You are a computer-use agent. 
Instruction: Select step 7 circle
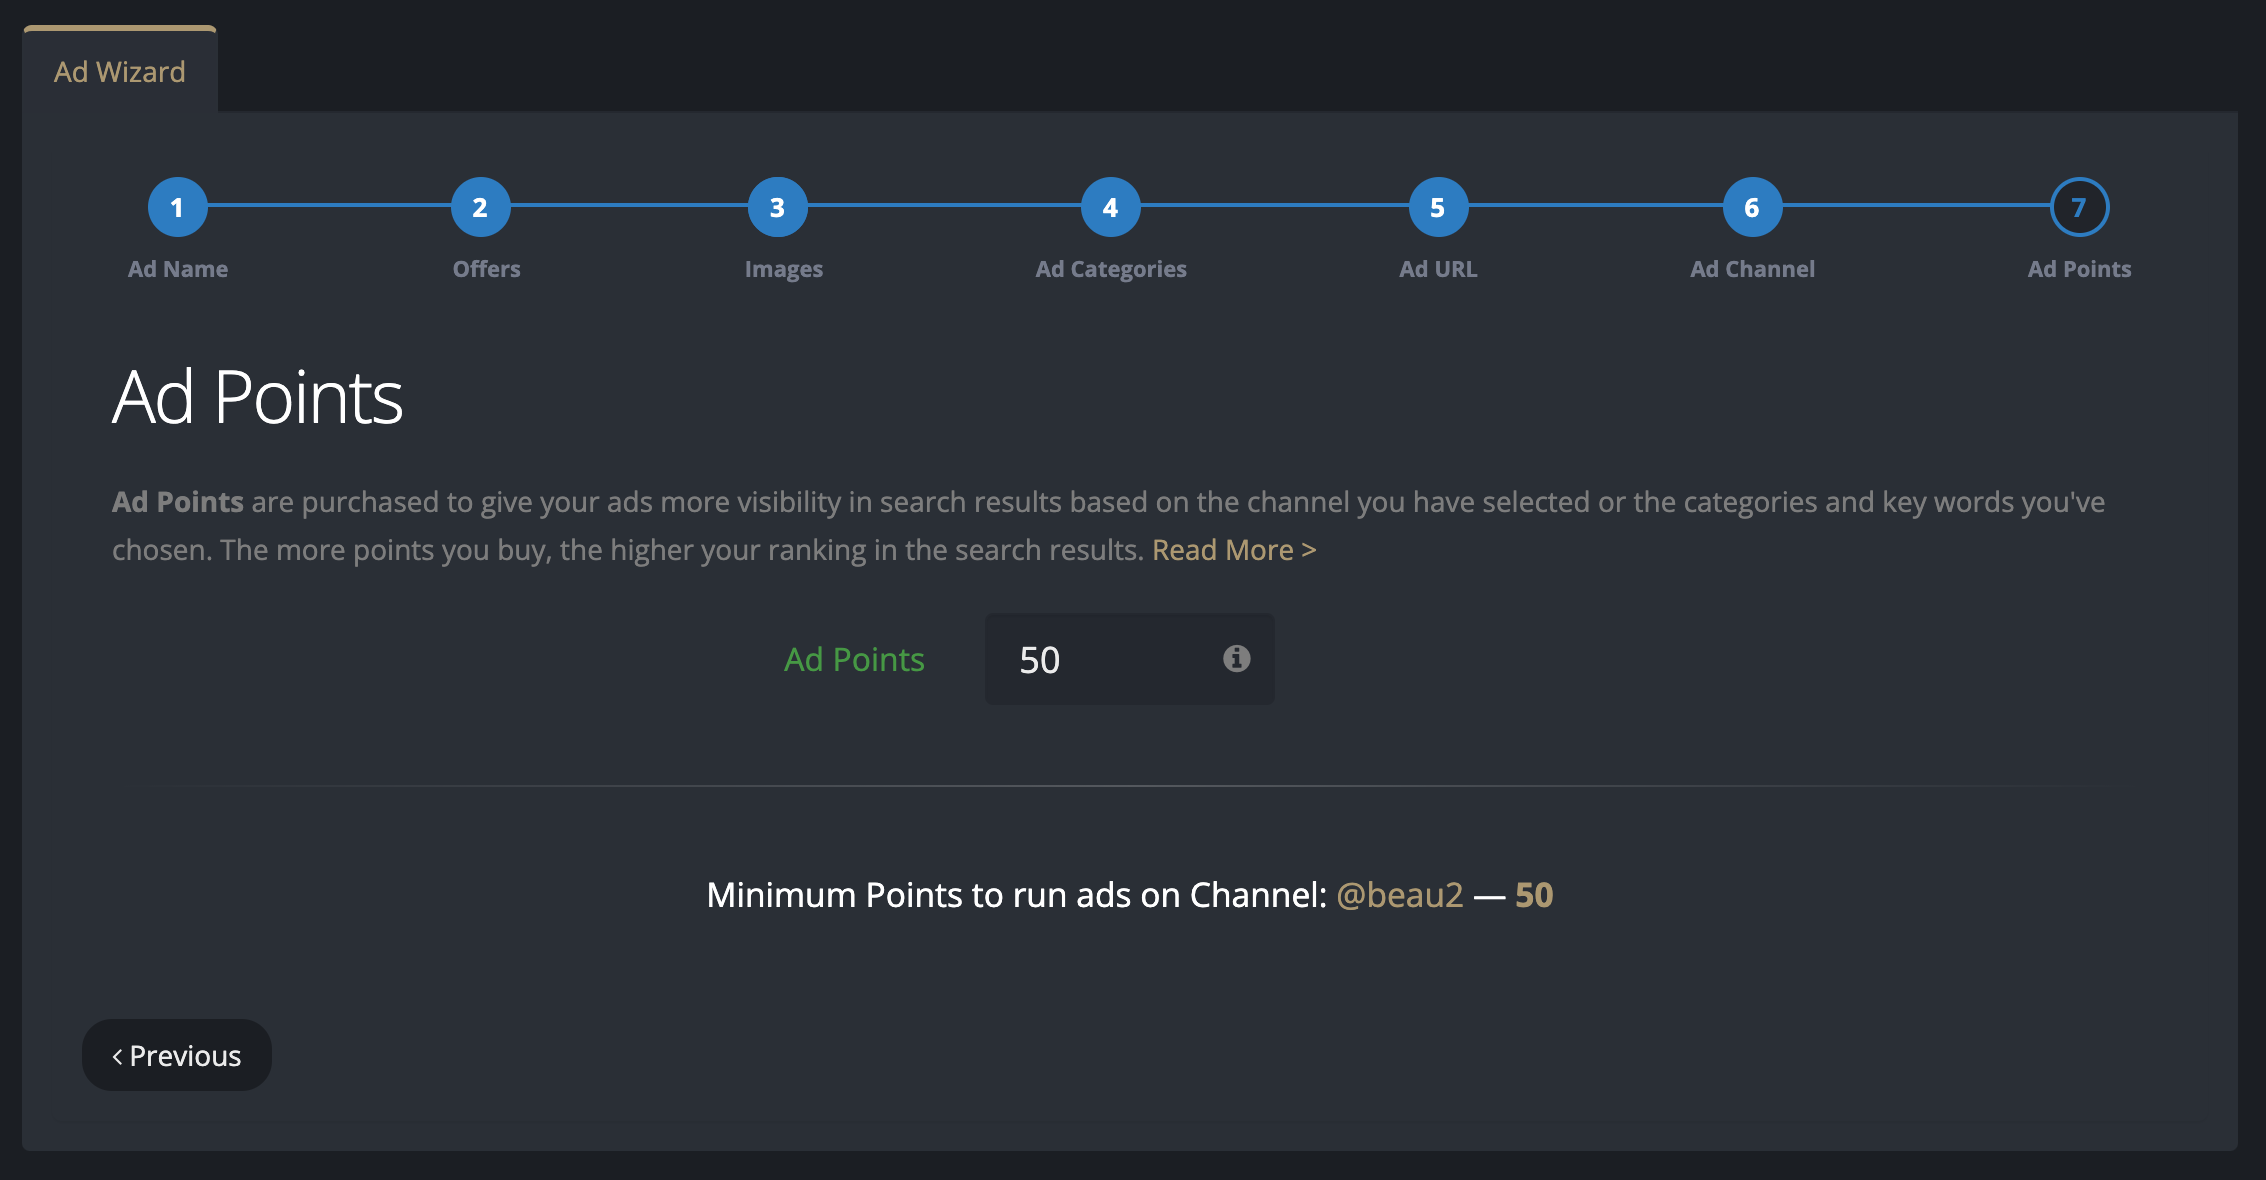point(2079,207)
